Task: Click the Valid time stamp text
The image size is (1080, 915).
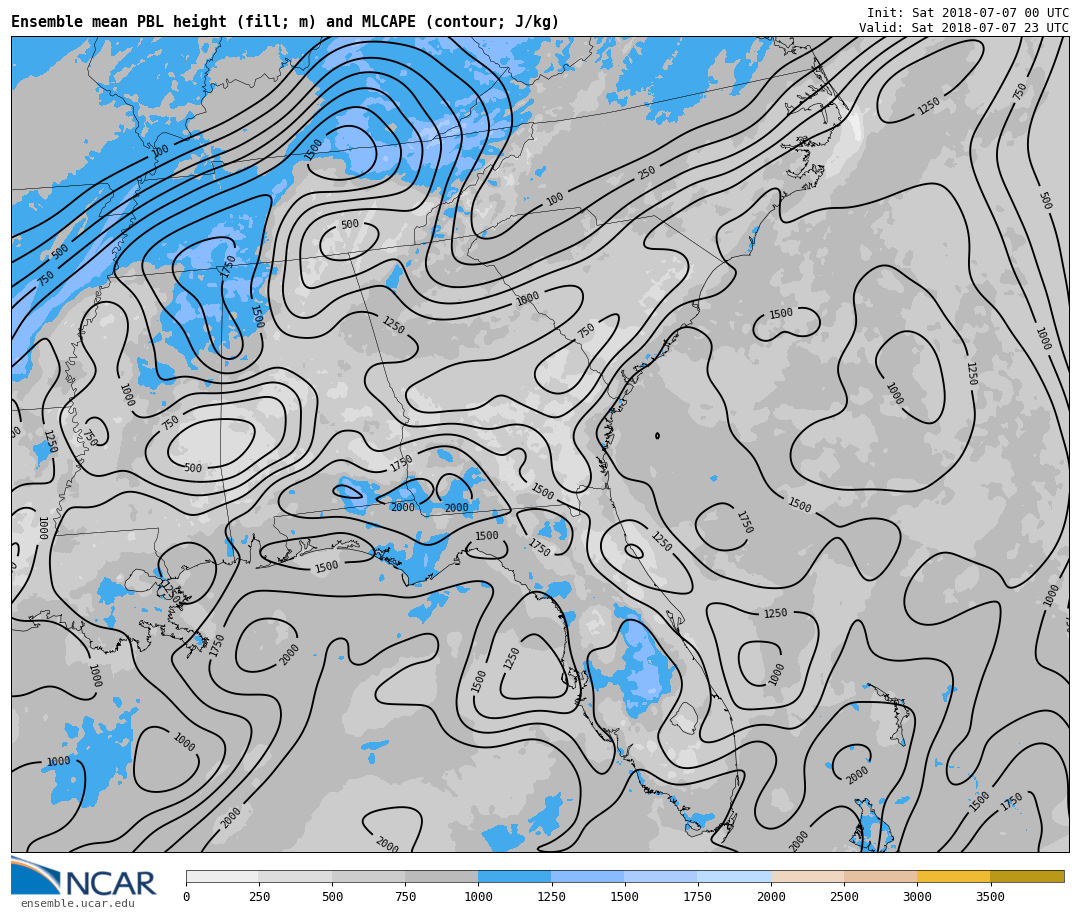Action: tap(963, 28)
